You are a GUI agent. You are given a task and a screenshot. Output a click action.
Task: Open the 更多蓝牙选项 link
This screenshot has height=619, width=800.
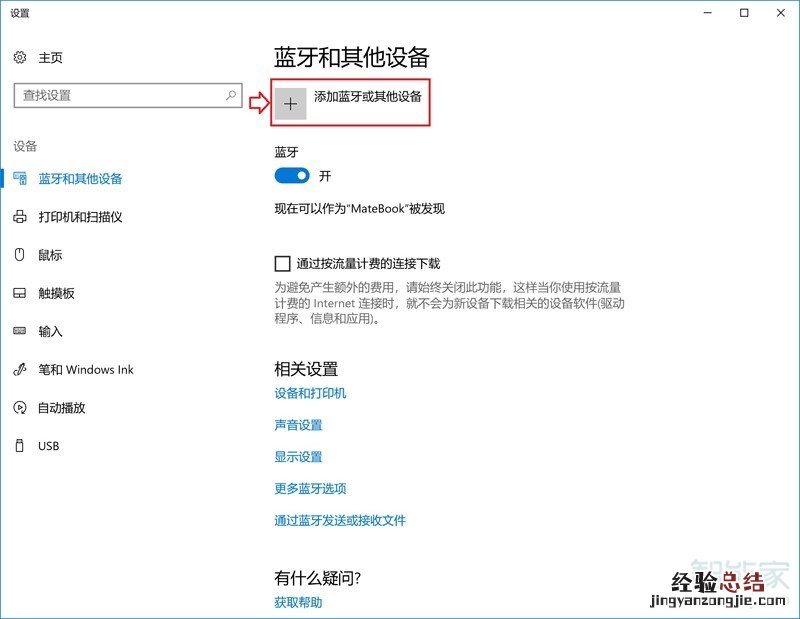[x=310, y=489]
